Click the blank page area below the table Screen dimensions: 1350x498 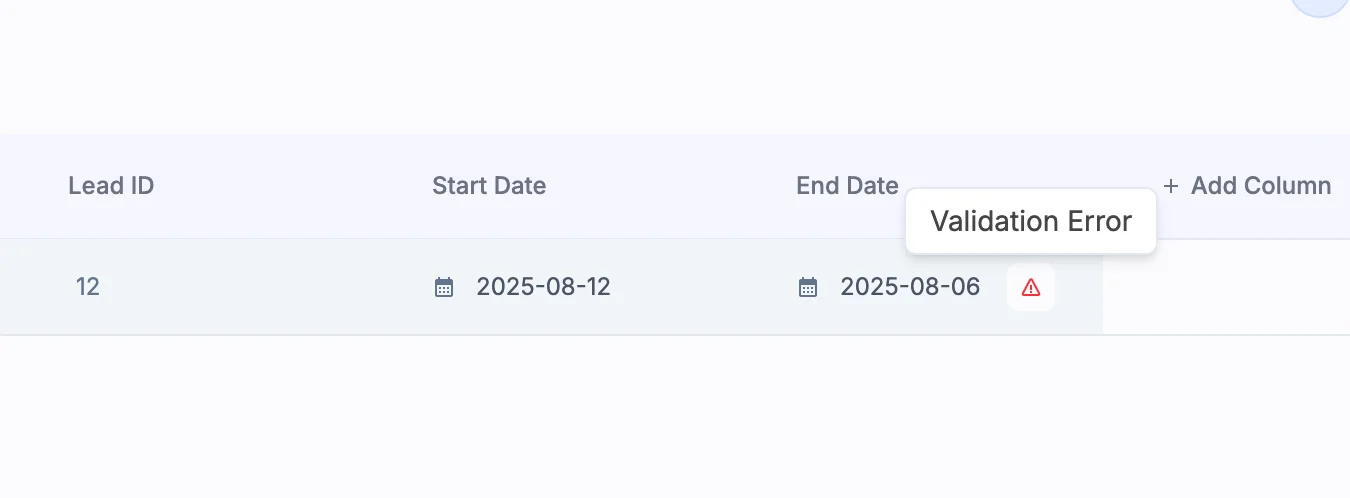coord(675,420)
